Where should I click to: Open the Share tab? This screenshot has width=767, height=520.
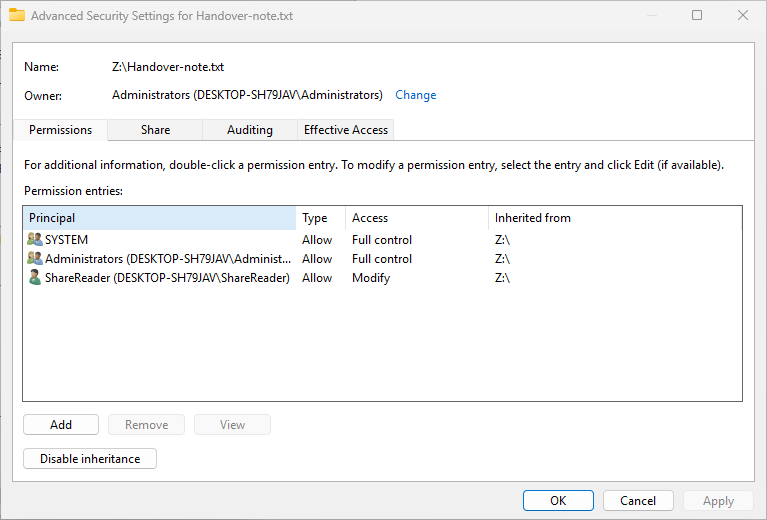155,130
